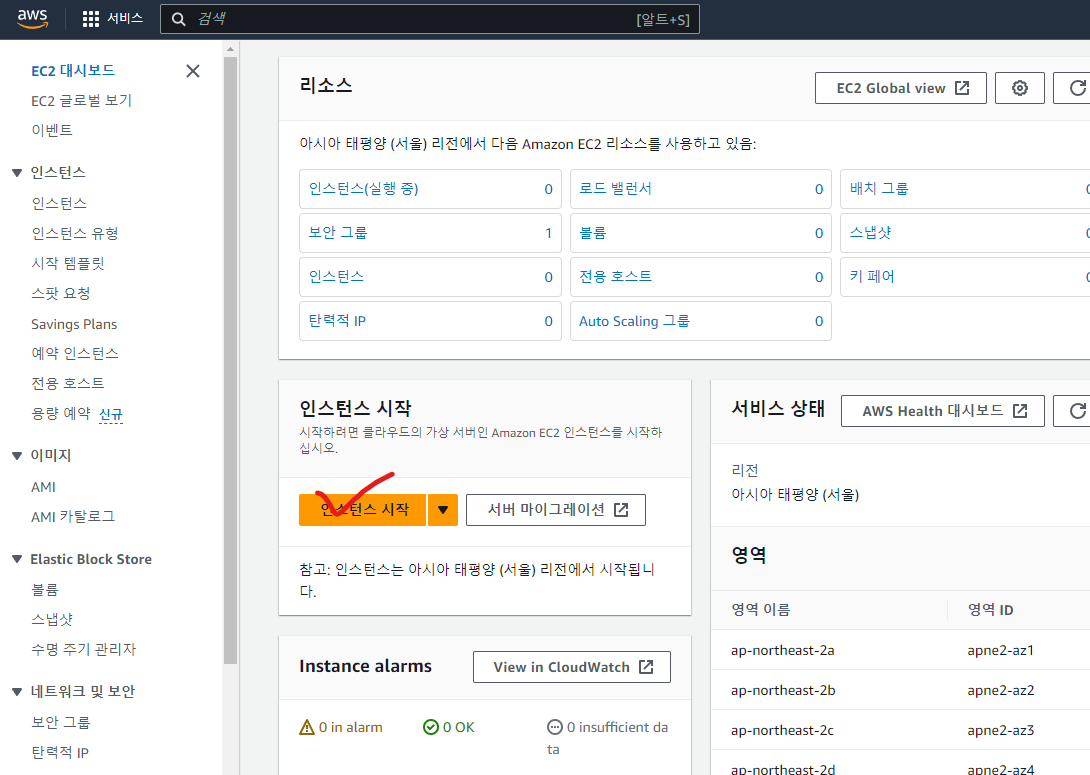The width and height of the screenshot is (1090, 775).
Task: Open 시작 템플릿 in sidebar
Action: 67,263
